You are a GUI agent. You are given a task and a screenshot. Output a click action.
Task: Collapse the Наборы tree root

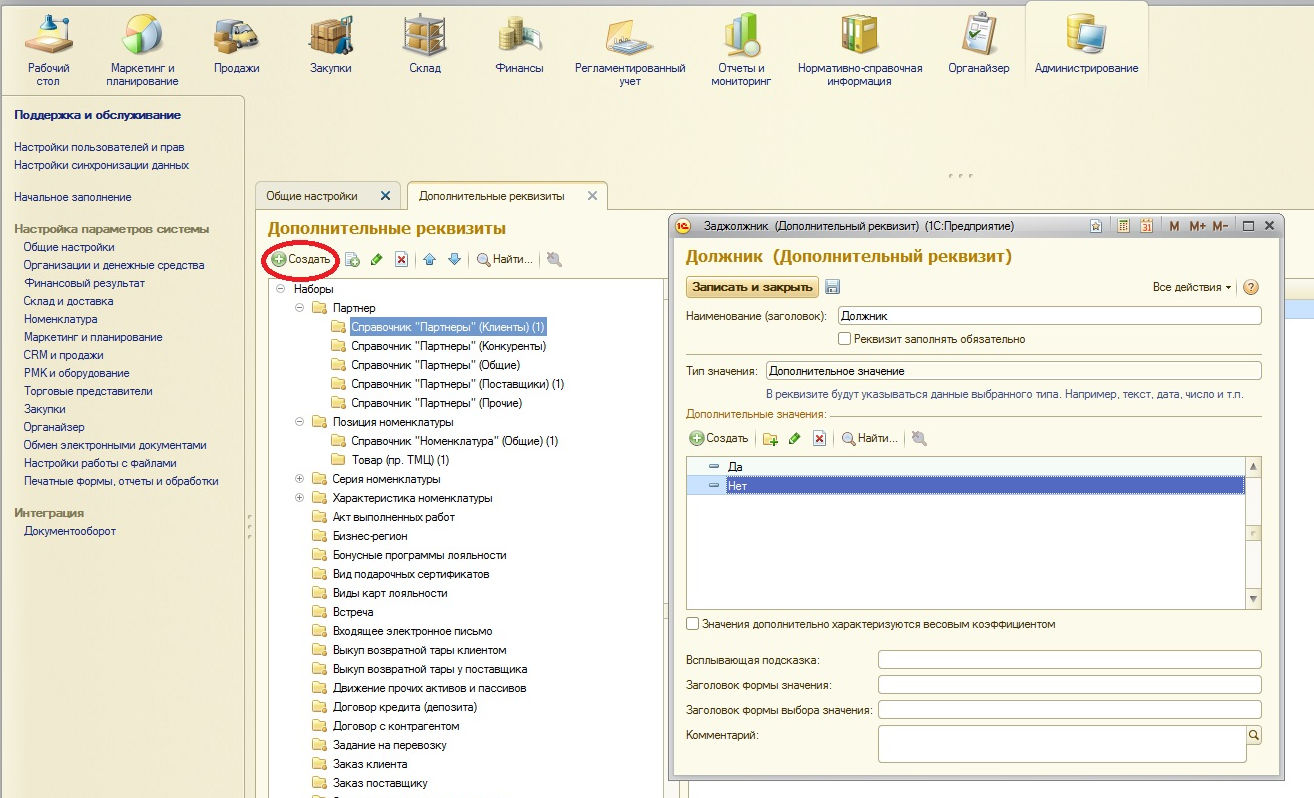280,289
